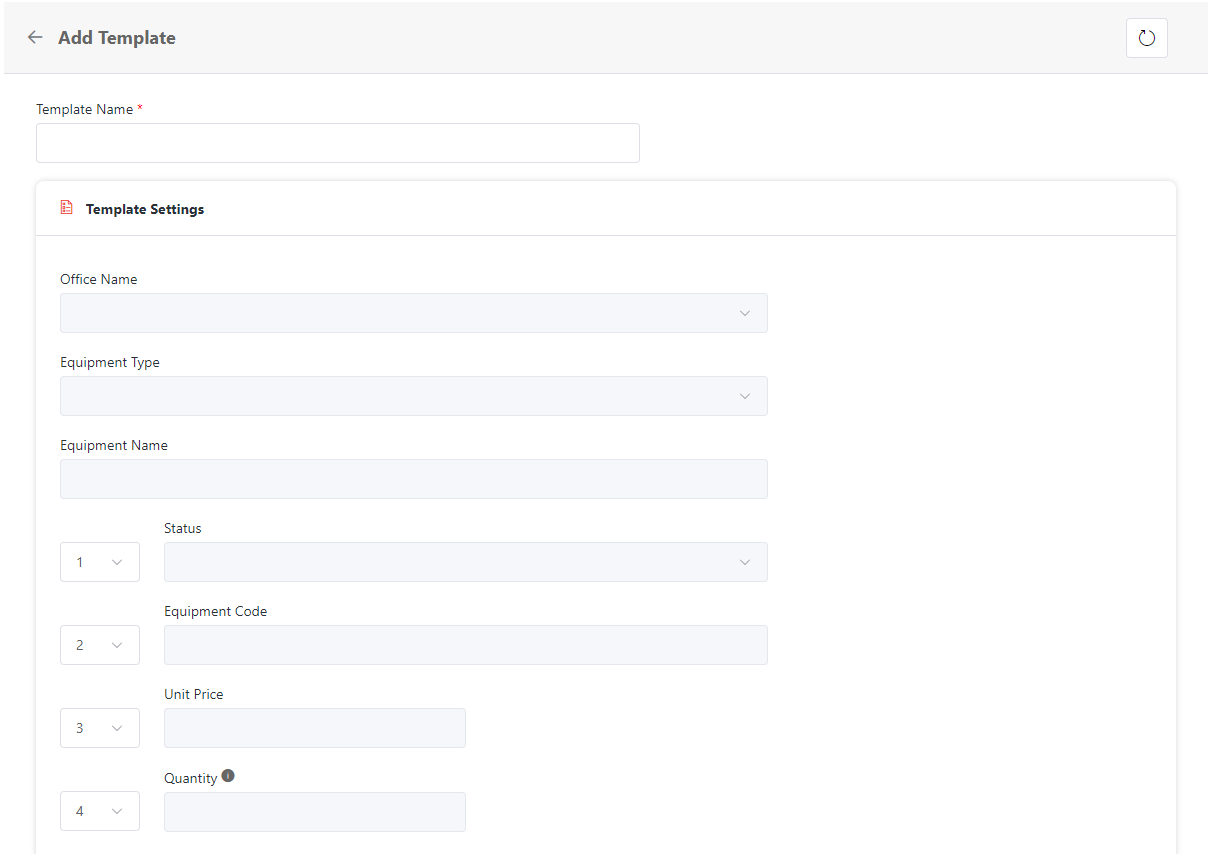This screenshot has width=1211, height=854.
Task: Open the Office Name dropdown
Action: click(x=413, y=312)
